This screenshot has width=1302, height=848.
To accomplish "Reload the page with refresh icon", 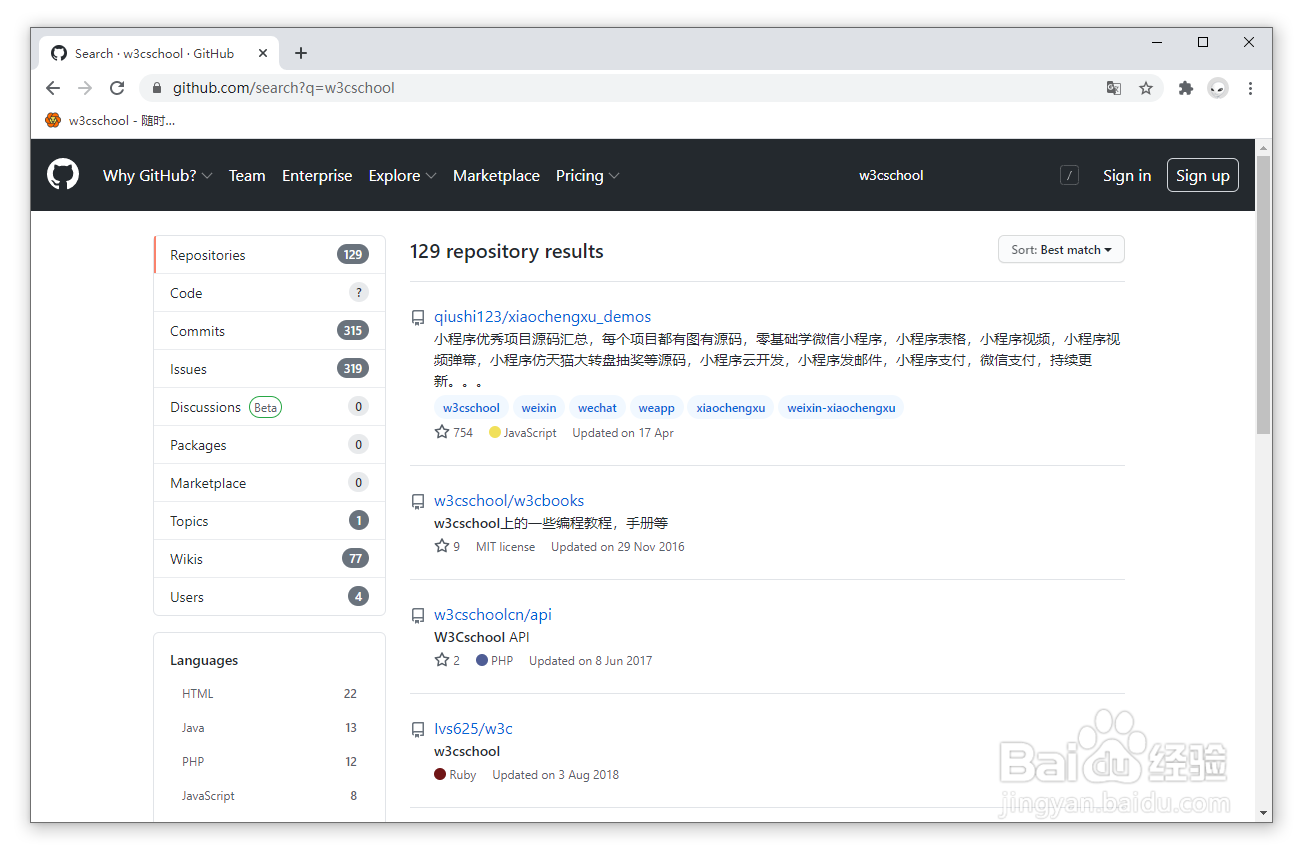I will (117, 88).
